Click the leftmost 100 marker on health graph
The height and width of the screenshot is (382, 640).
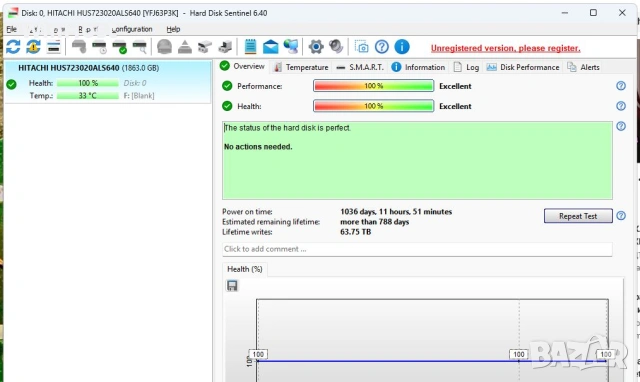pos(258,354)
